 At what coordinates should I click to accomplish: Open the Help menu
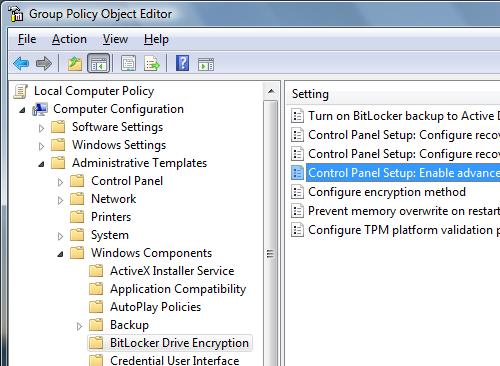click(x=156, y=39)
